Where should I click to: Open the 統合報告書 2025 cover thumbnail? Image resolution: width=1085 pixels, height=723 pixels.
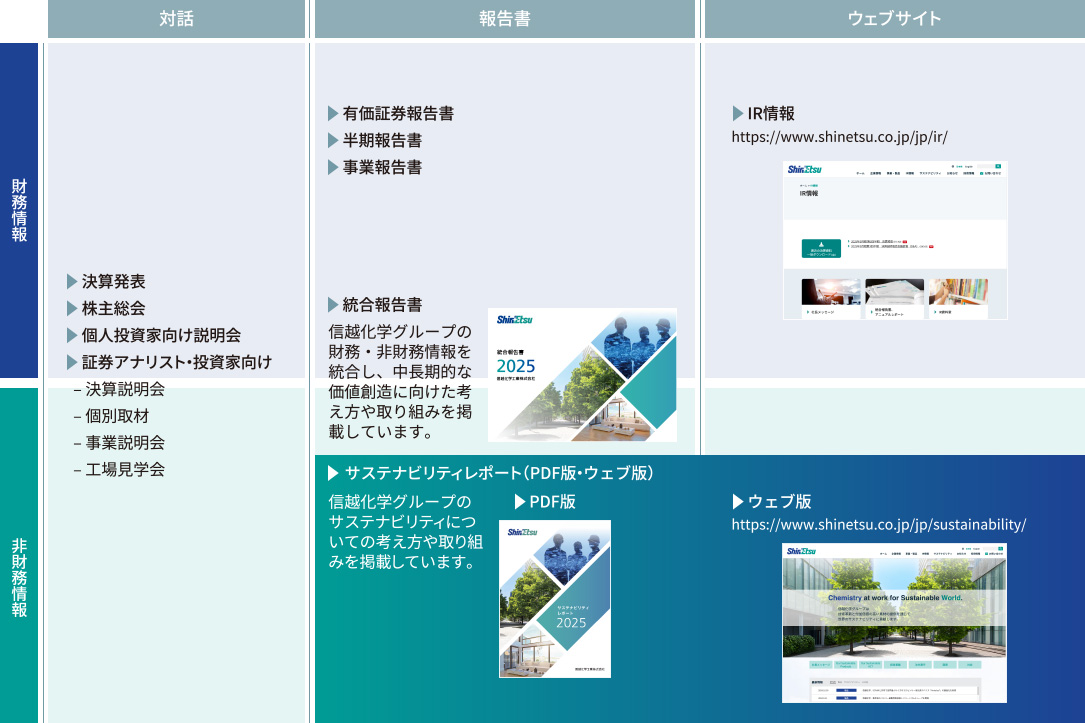583,375
